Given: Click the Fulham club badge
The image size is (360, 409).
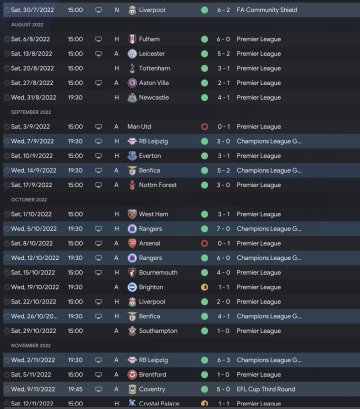Looking at the screenshot, I should pos(132,39).
